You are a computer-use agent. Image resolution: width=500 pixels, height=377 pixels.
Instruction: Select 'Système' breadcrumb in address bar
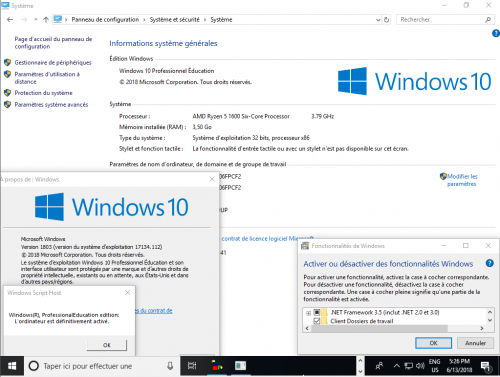tap(221, 20)
